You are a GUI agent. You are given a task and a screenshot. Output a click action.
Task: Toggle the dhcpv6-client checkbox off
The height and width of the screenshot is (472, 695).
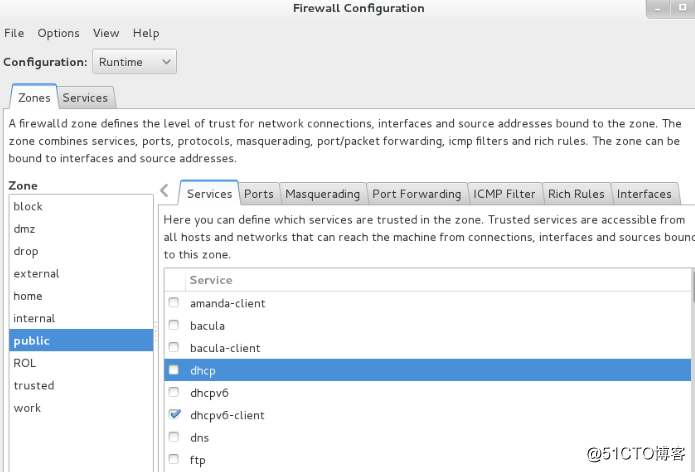pos(174,415)
